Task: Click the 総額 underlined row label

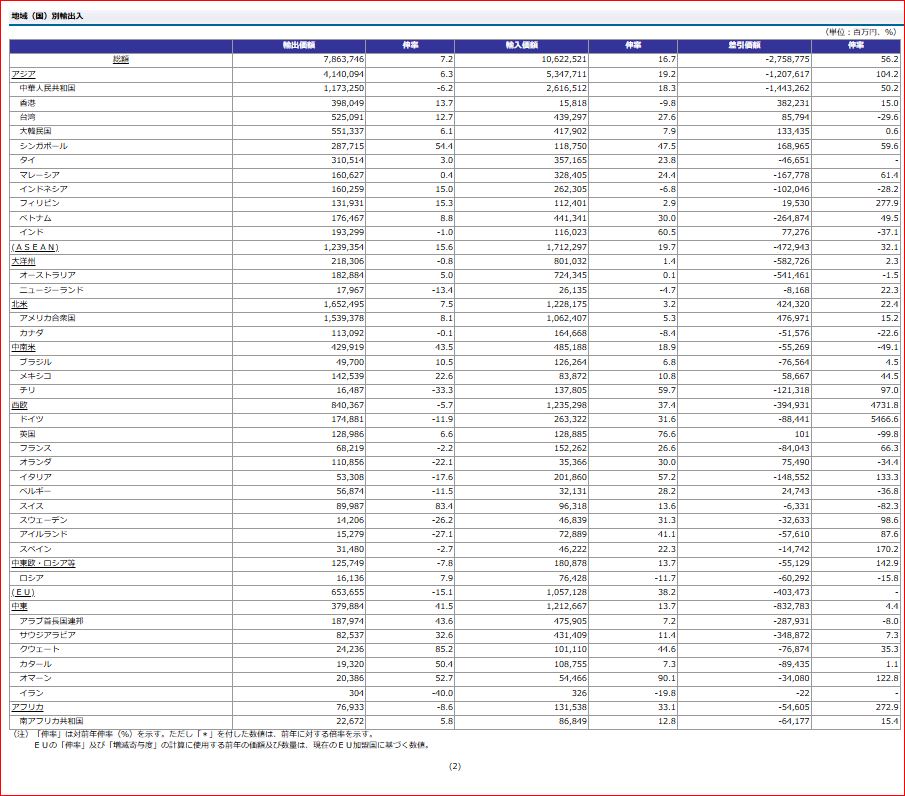Action: (120, 60)
